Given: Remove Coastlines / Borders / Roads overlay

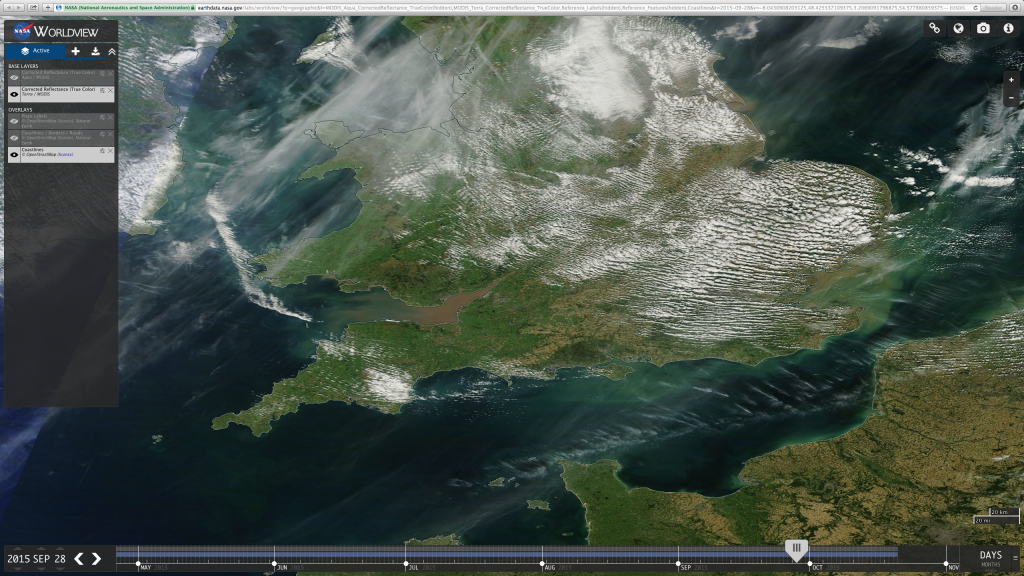Looking at the screenshot, I should point(110,134).
